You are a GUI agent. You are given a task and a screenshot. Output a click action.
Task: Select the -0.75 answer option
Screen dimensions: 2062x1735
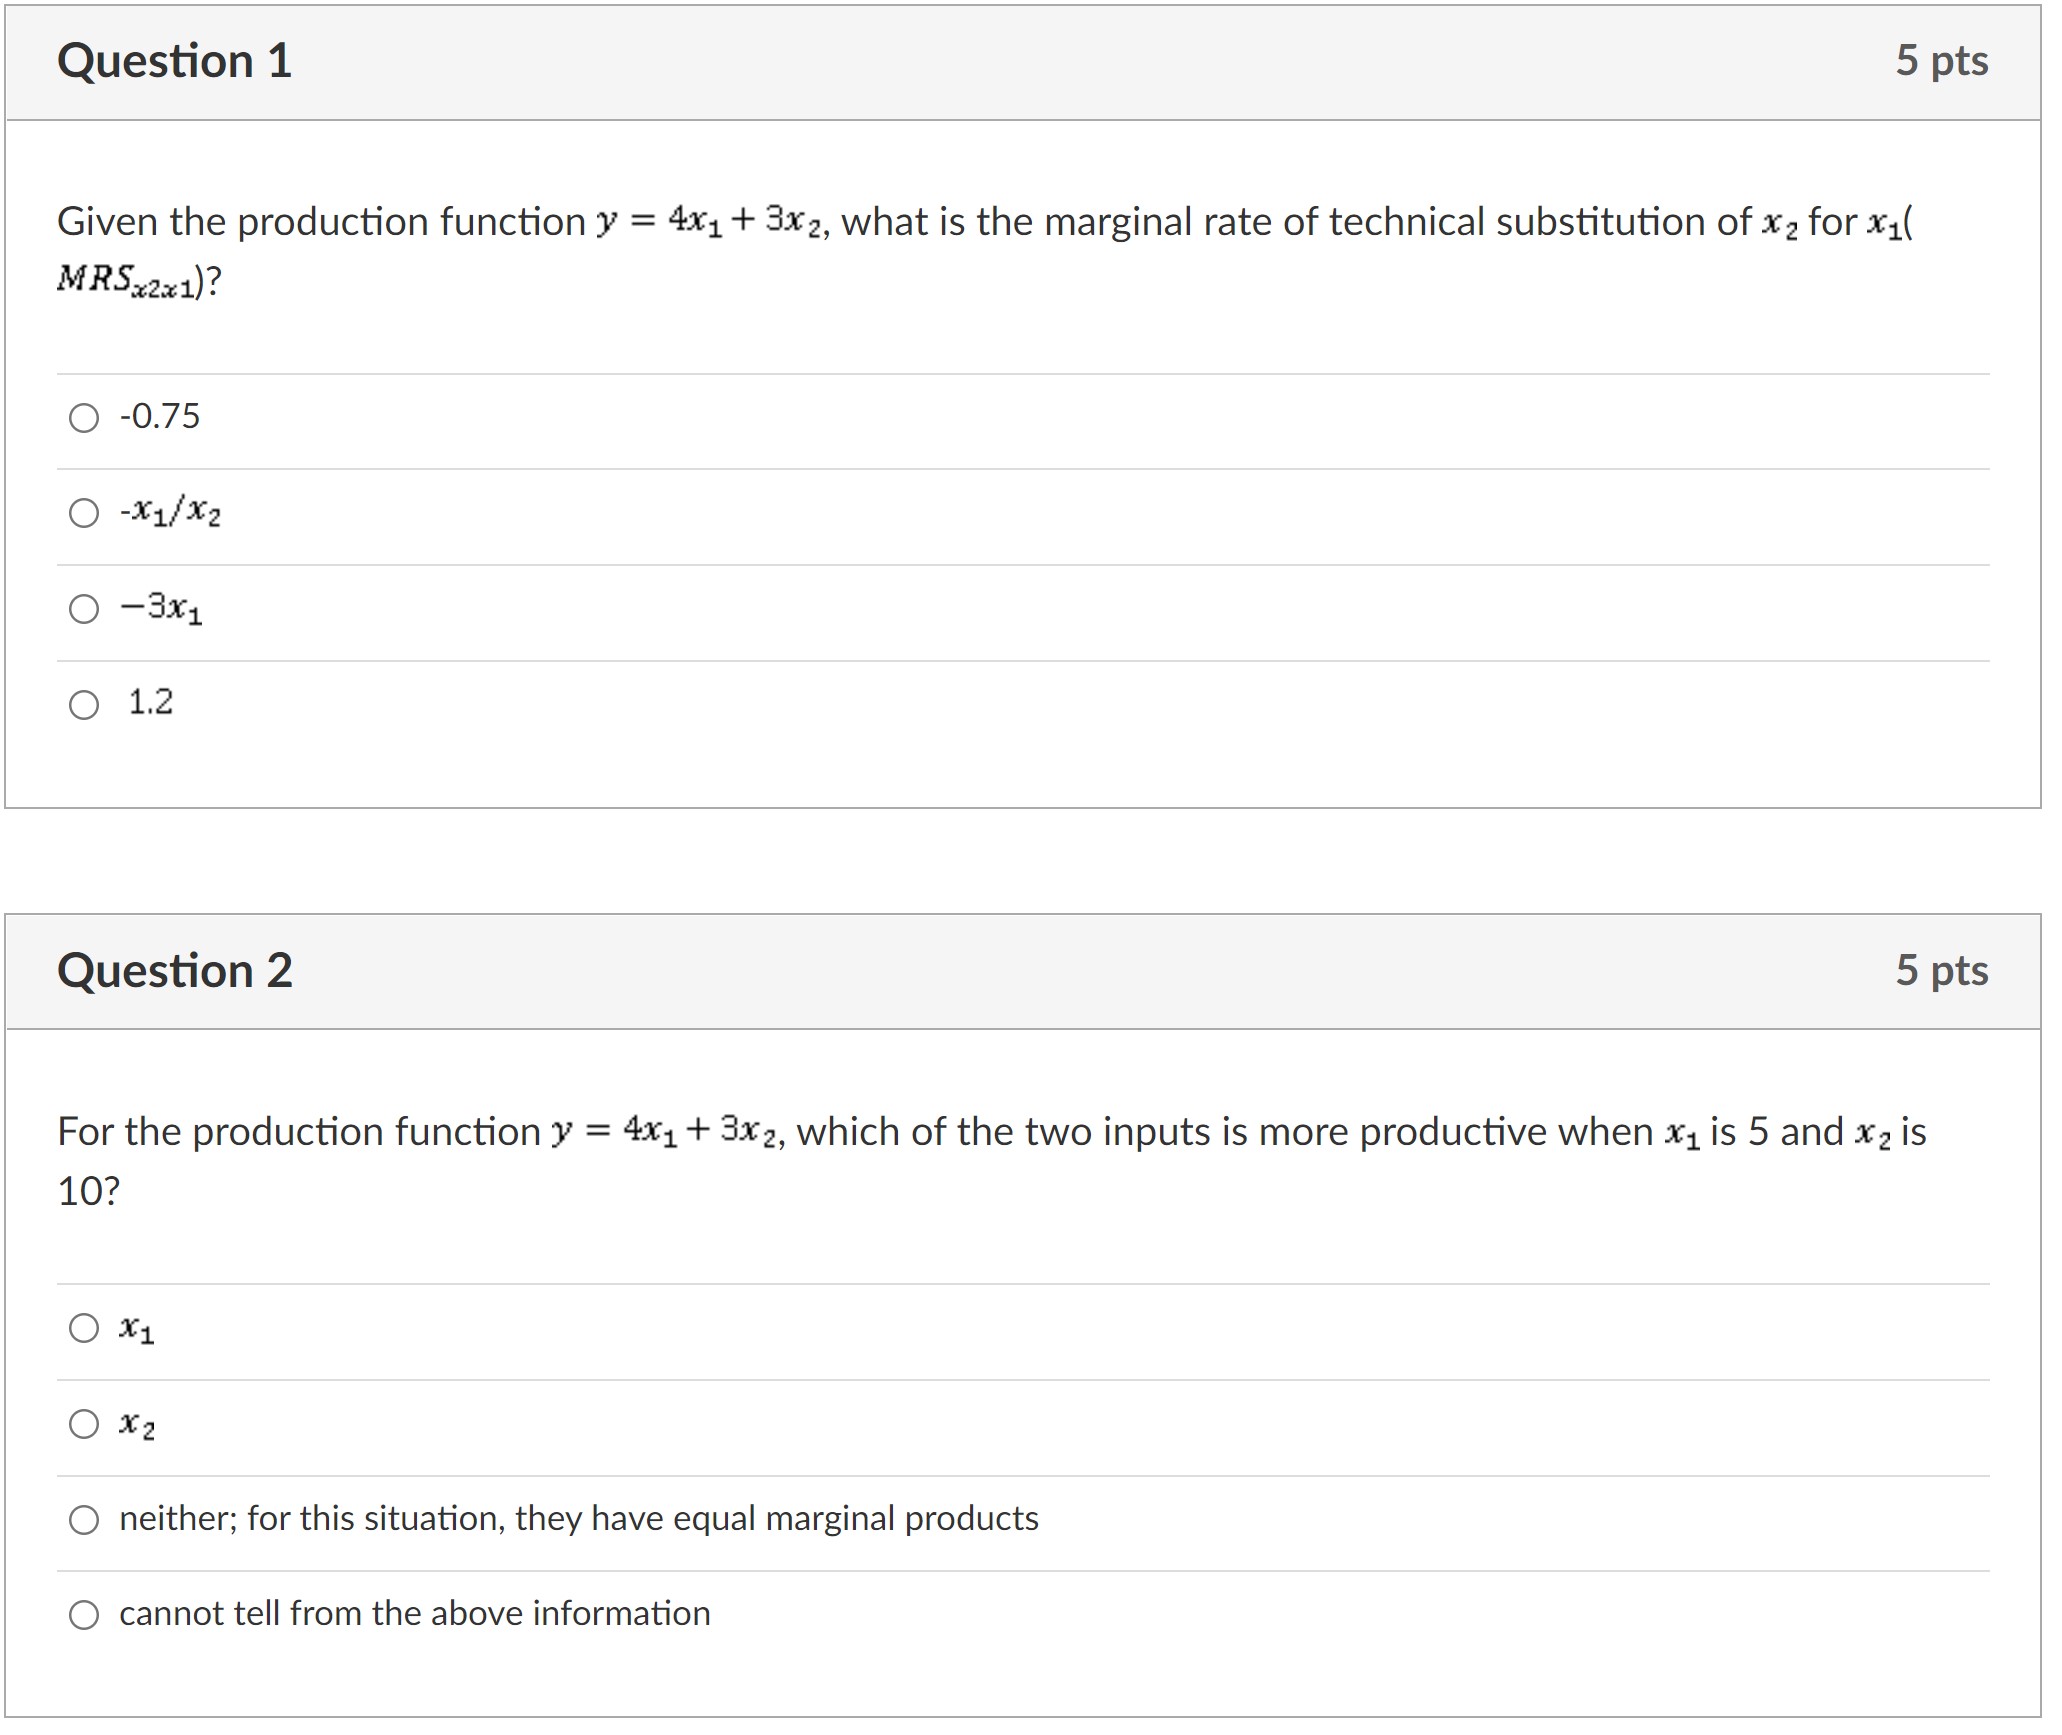[84, 417]
